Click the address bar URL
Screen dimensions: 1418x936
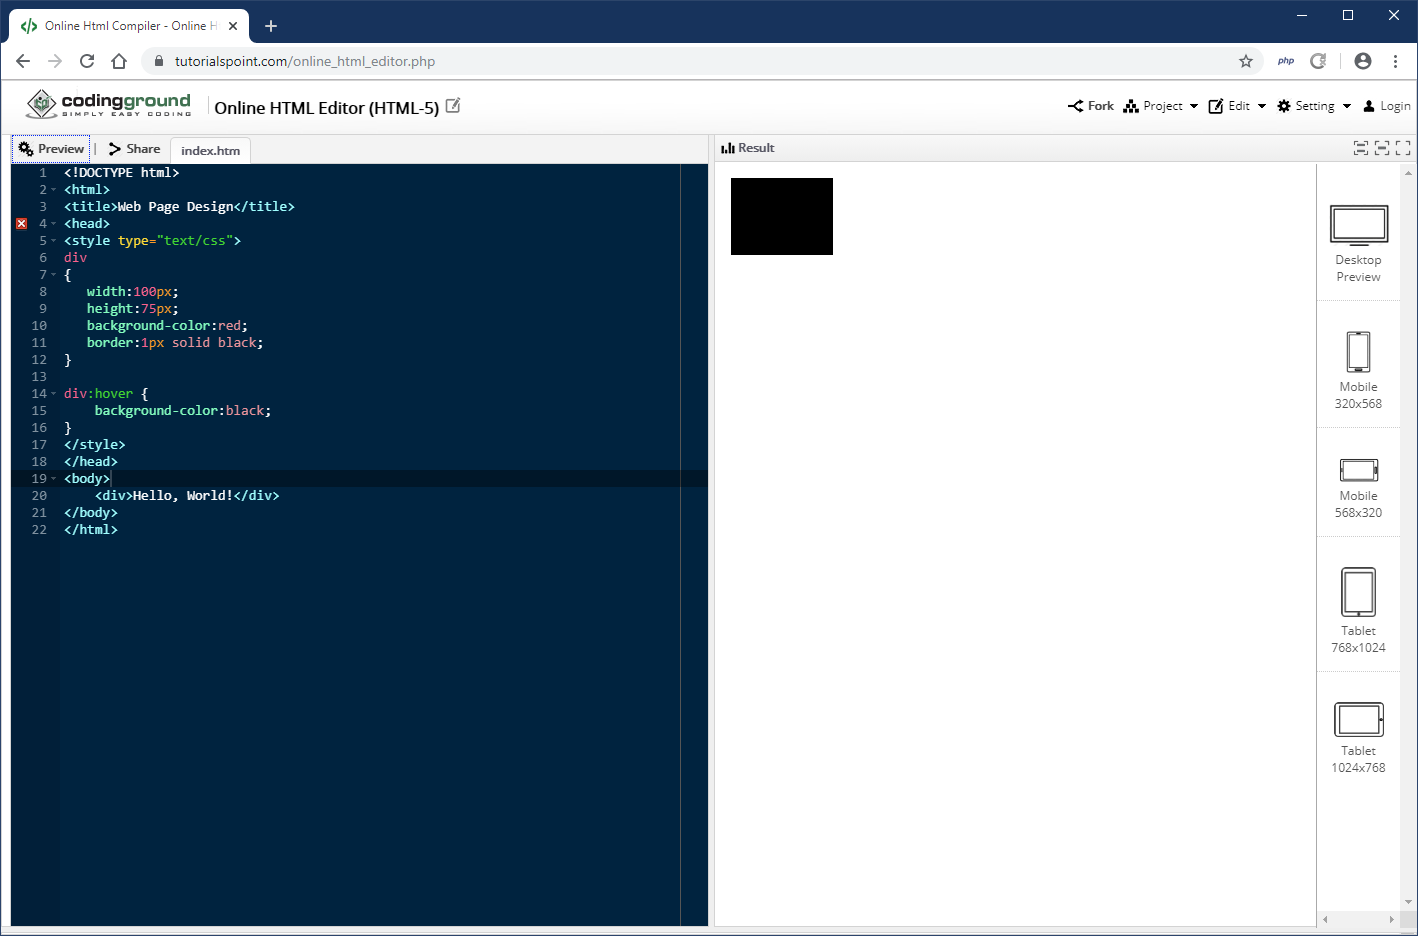pyautogui.click(x=305, y=61)
